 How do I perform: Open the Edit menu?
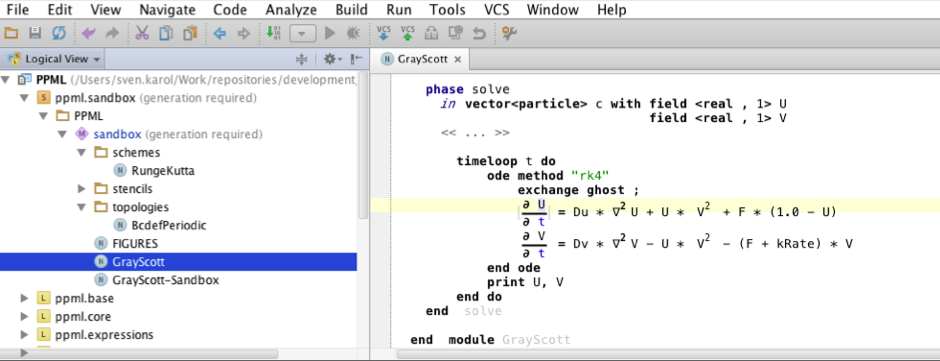pyautogui.click(x=60, y=10)
